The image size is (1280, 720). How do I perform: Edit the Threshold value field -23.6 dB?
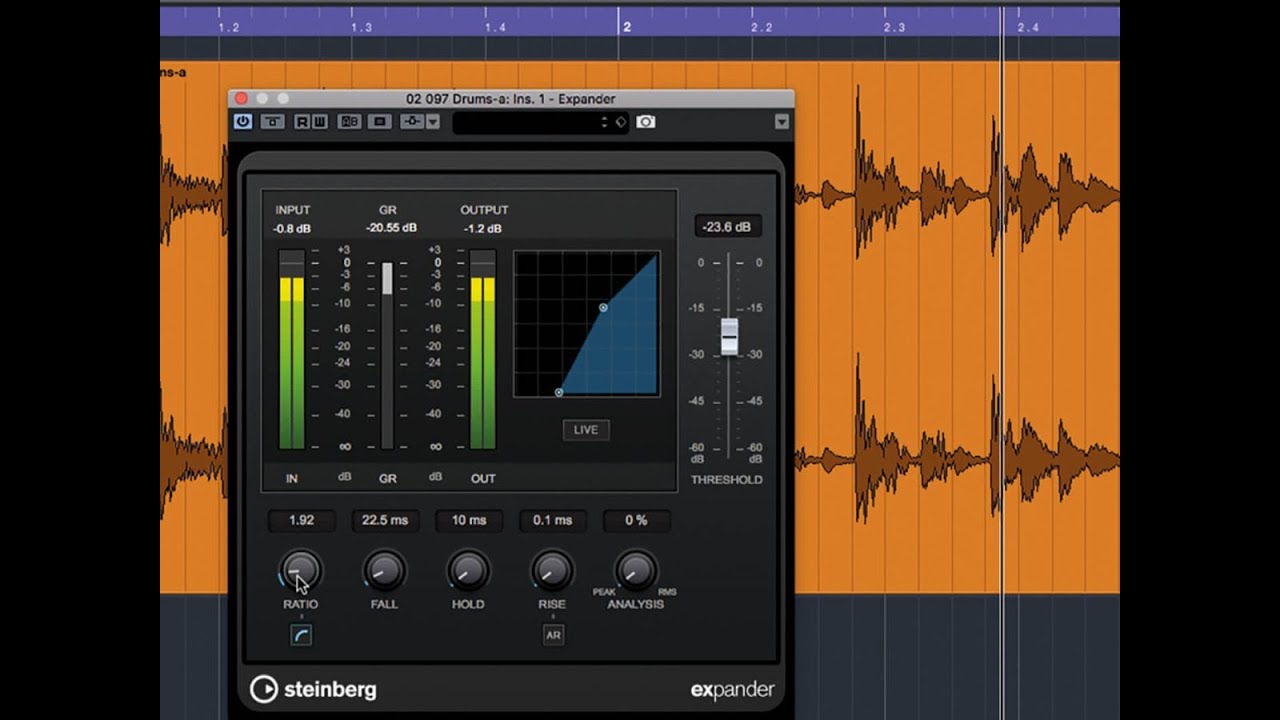pyautogui.click(x=727, y=227)
